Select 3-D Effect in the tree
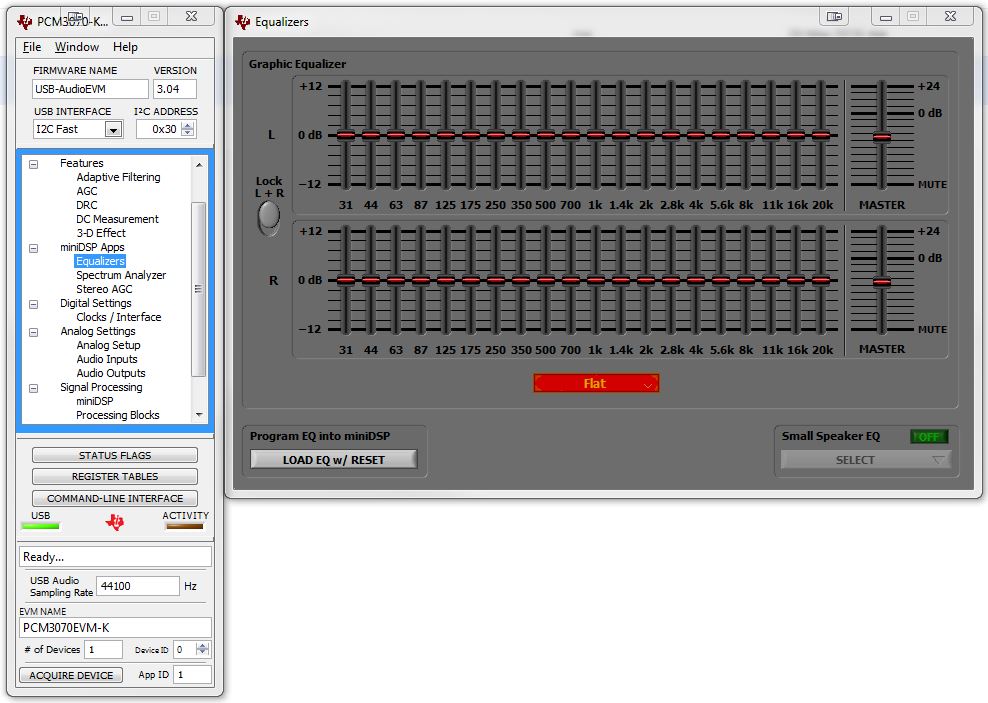The width and height of the screenshot is (988, 703). pos(101,232)
